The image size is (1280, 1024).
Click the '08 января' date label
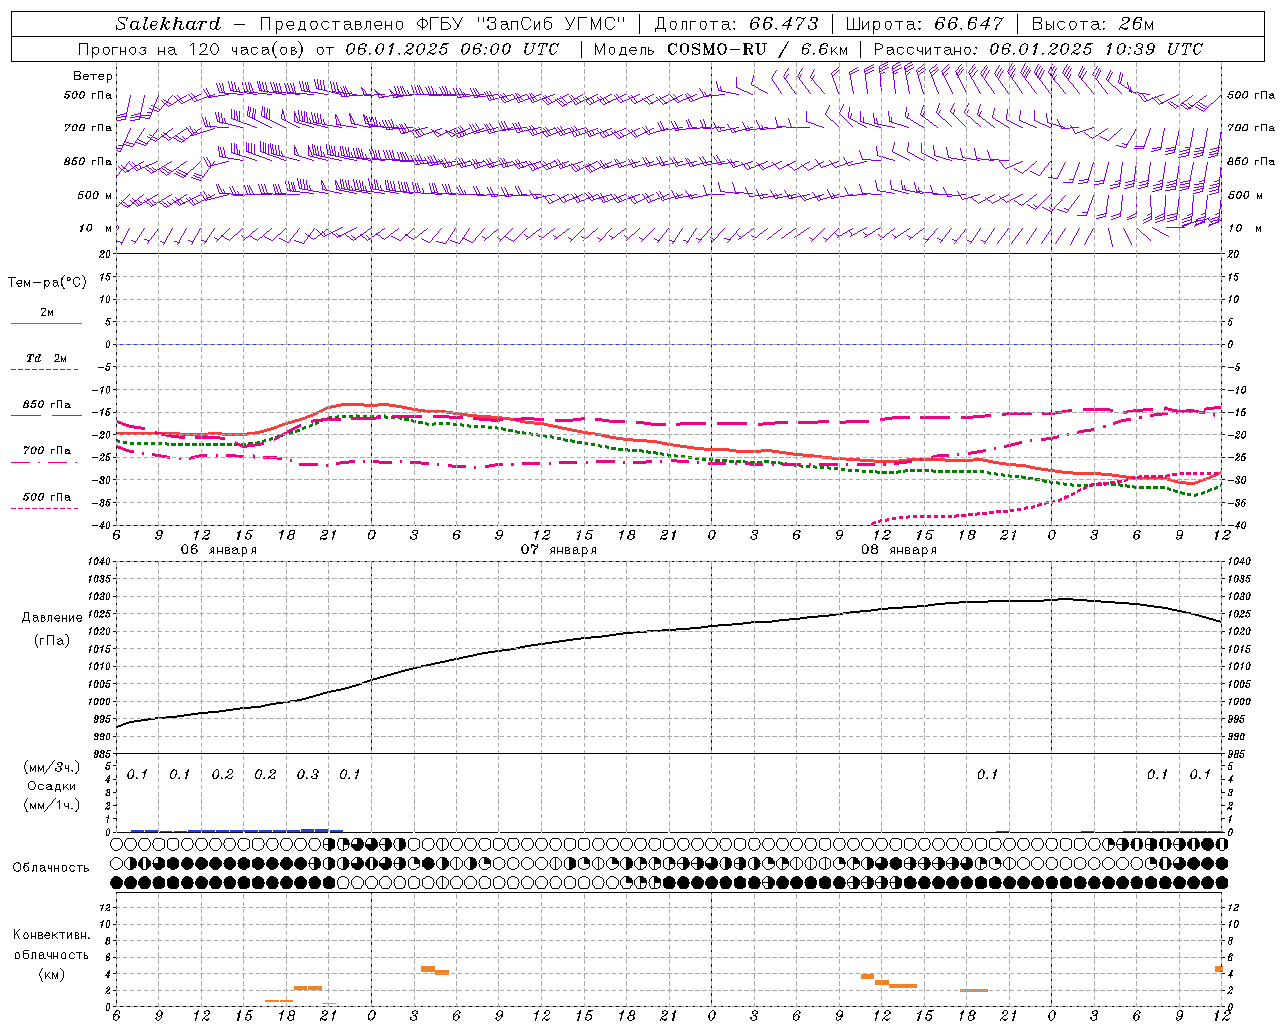tap(898, 550)
